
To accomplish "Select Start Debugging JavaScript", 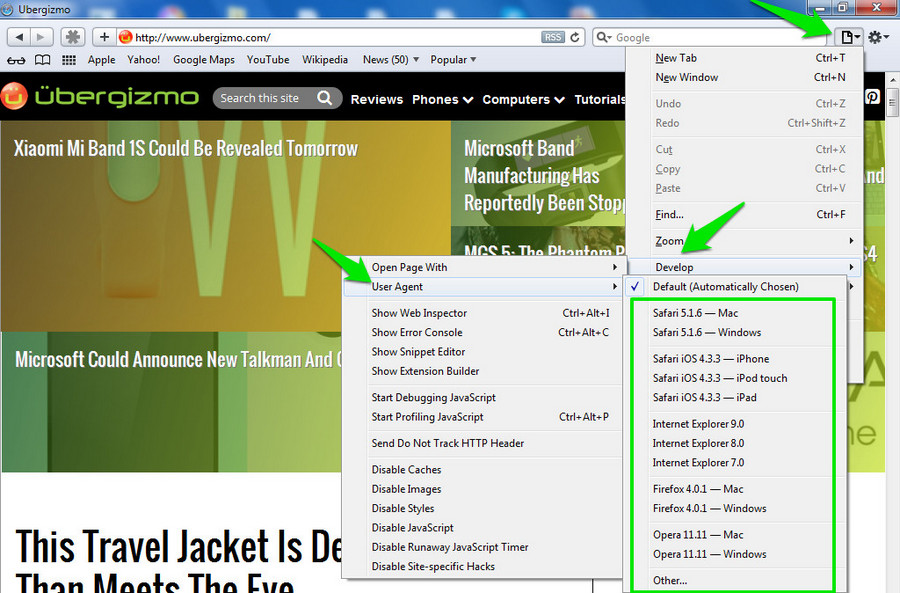I will pos(483,397).
